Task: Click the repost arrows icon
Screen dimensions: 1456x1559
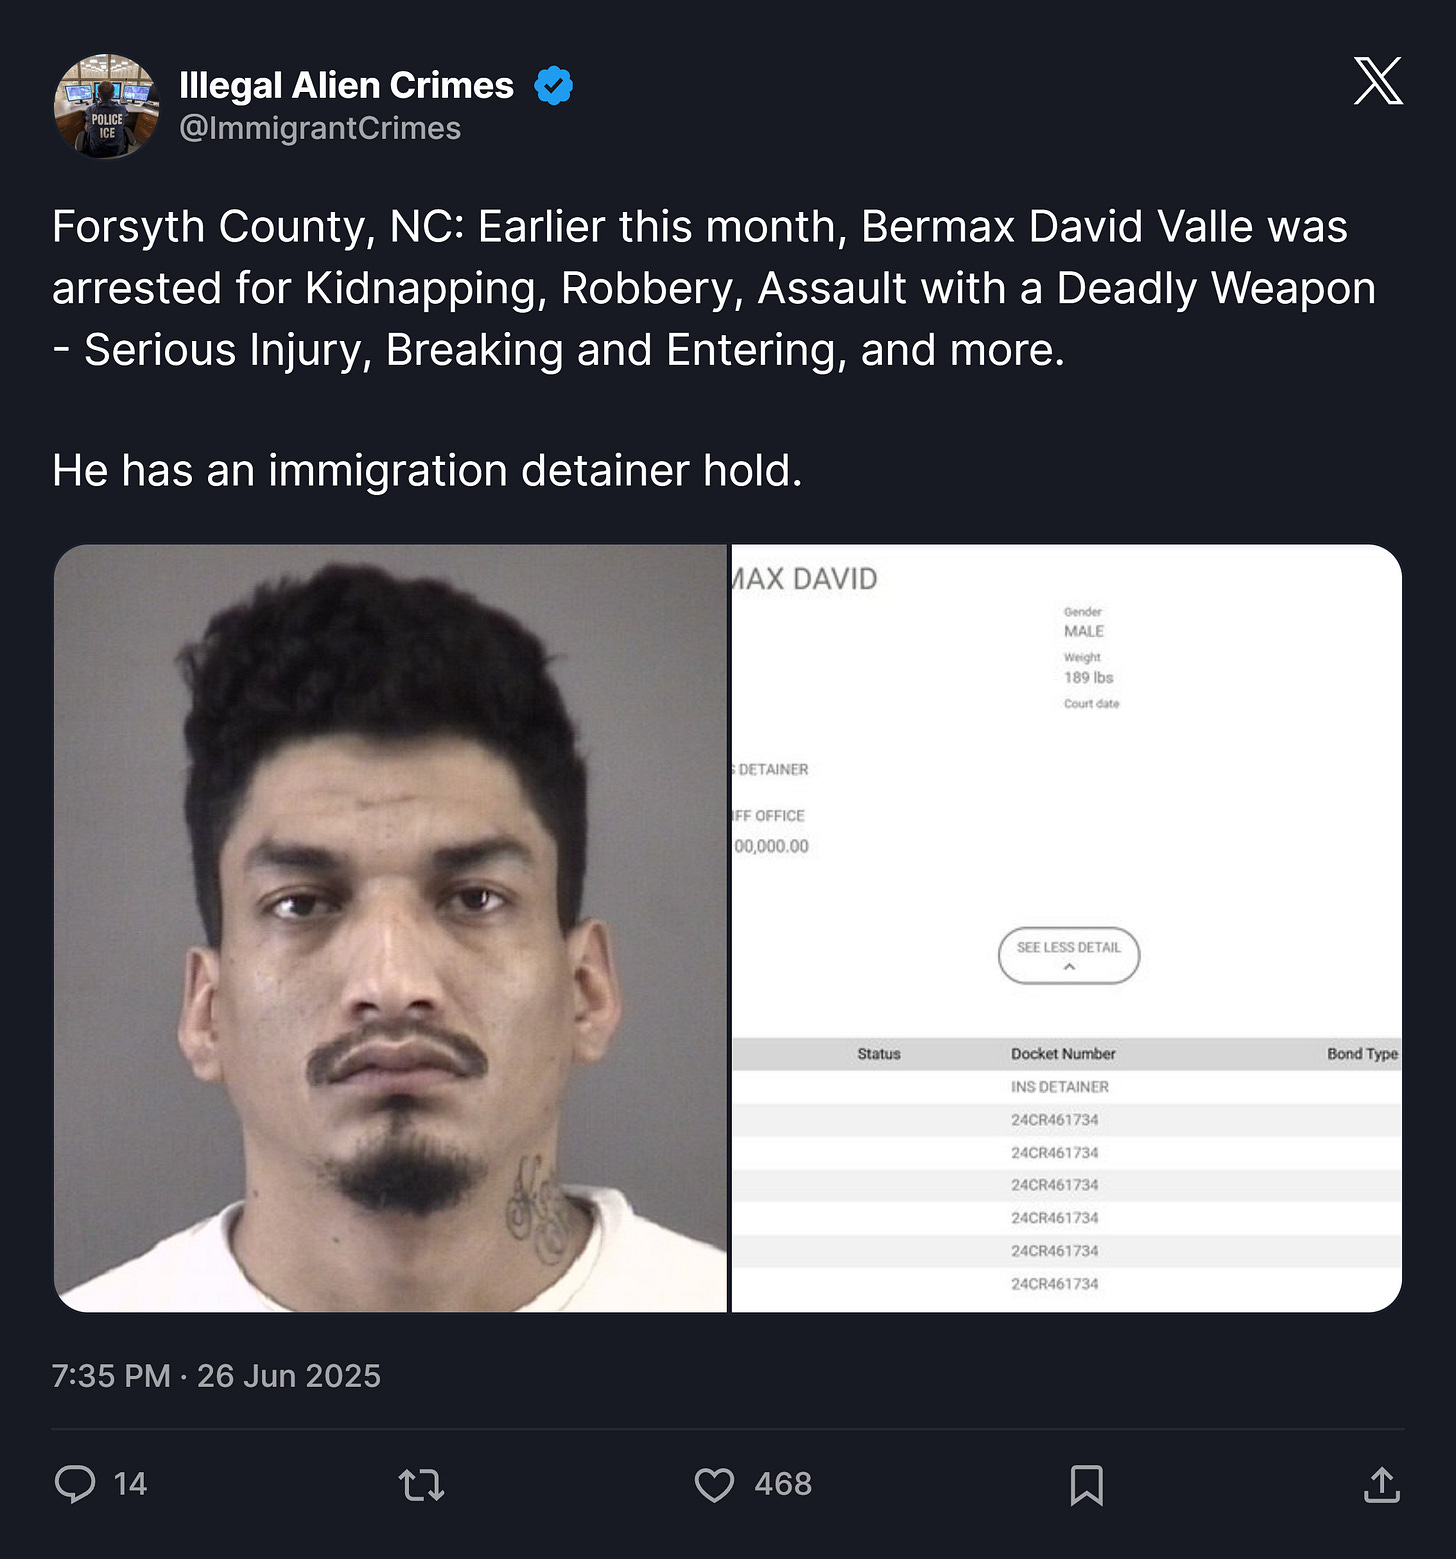Action: (421, 1485)
